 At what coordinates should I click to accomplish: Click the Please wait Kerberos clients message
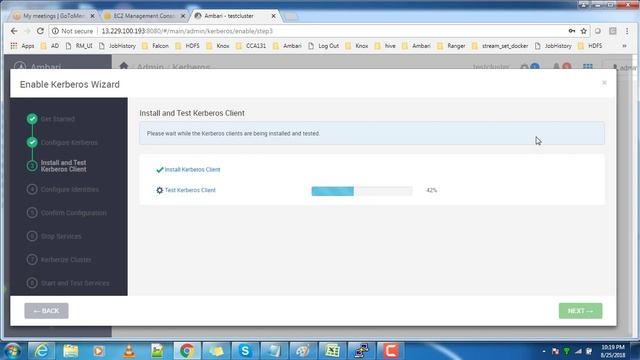tap(233, 133)
